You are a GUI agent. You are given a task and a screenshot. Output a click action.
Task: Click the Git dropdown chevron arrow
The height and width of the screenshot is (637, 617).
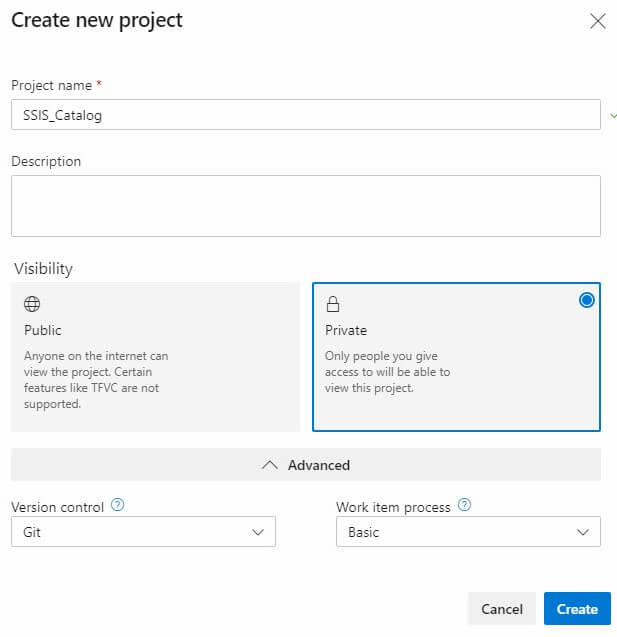(x=258, y=532)
